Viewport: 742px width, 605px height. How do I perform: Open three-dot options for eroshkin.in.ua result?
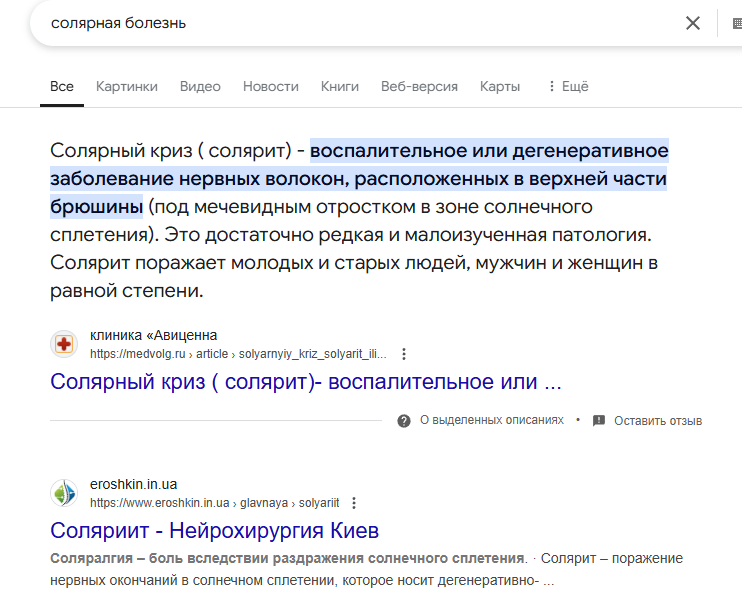(354, 503)
